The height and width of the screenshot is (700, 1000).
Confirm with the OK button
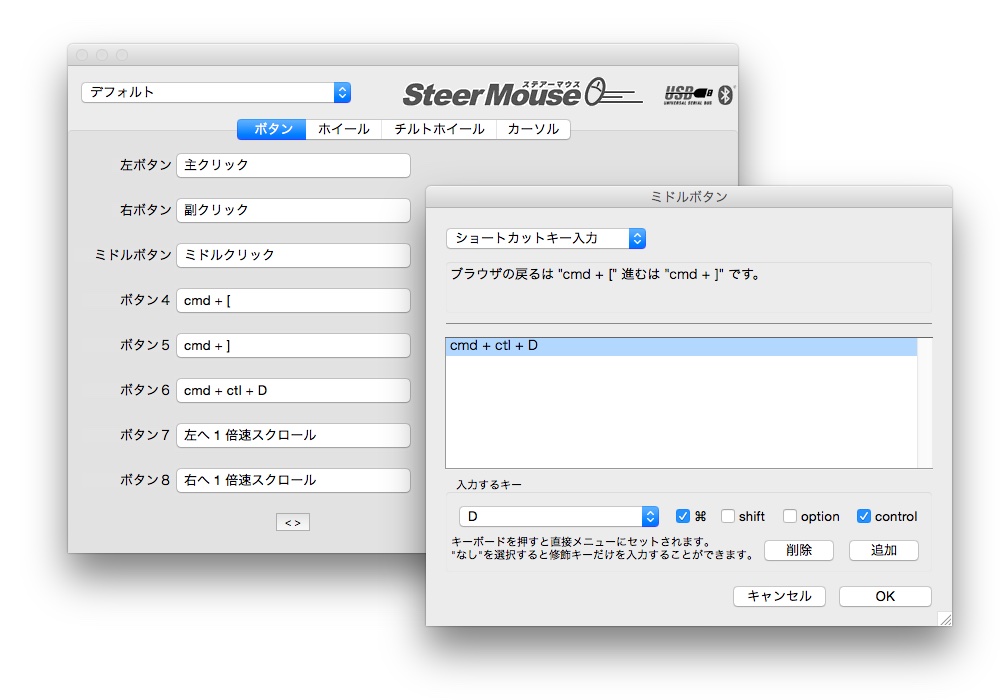[885, 597]
